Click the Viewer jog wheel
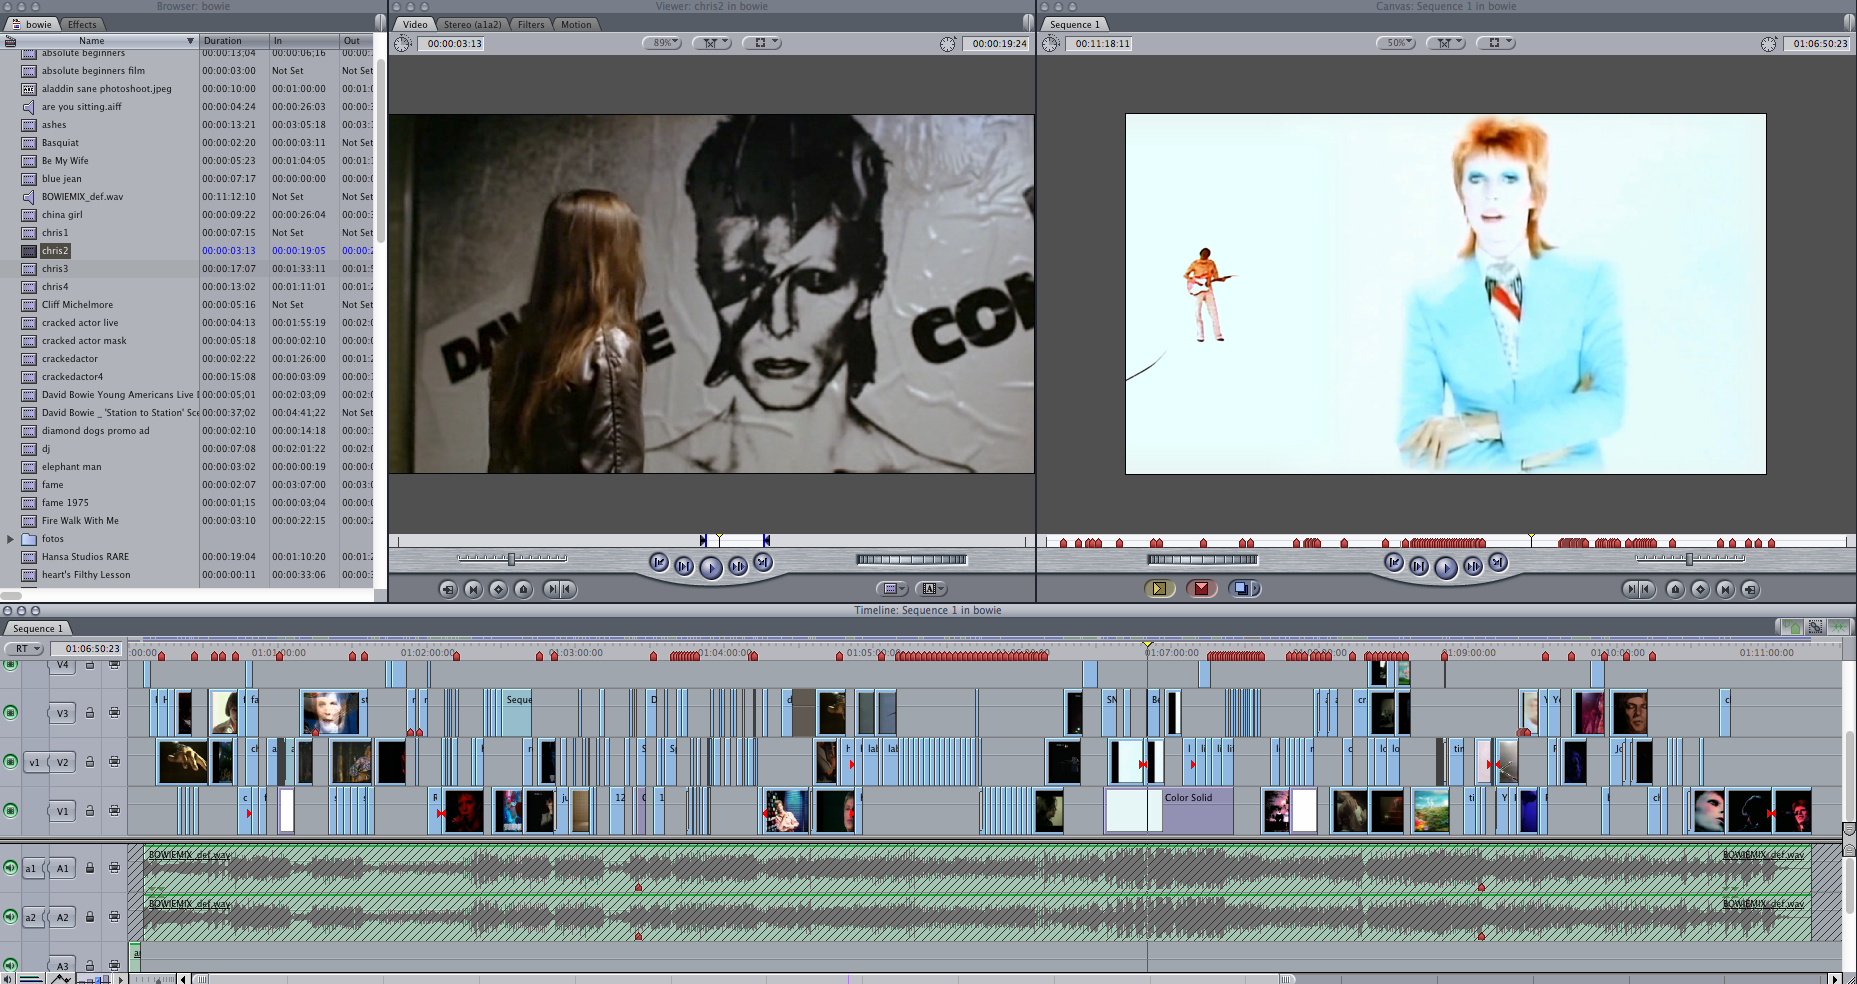This screenshot has width=1857, height=984. (x=911, y=559)
